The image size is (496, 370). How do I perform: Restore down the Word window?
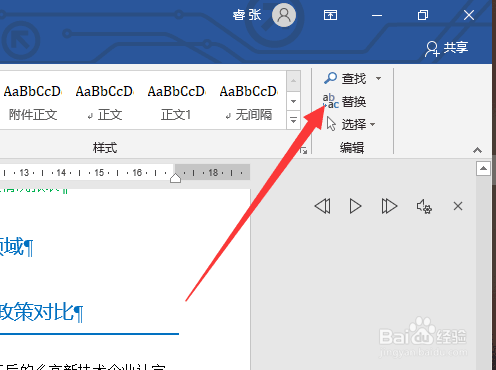[423, 15]
